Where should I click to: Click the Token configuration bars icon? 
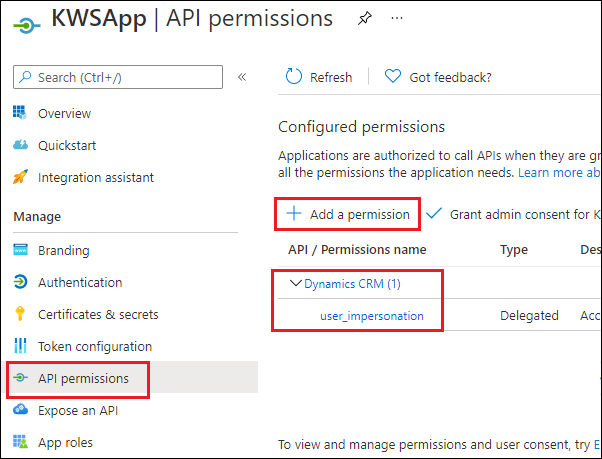point(20,345)
